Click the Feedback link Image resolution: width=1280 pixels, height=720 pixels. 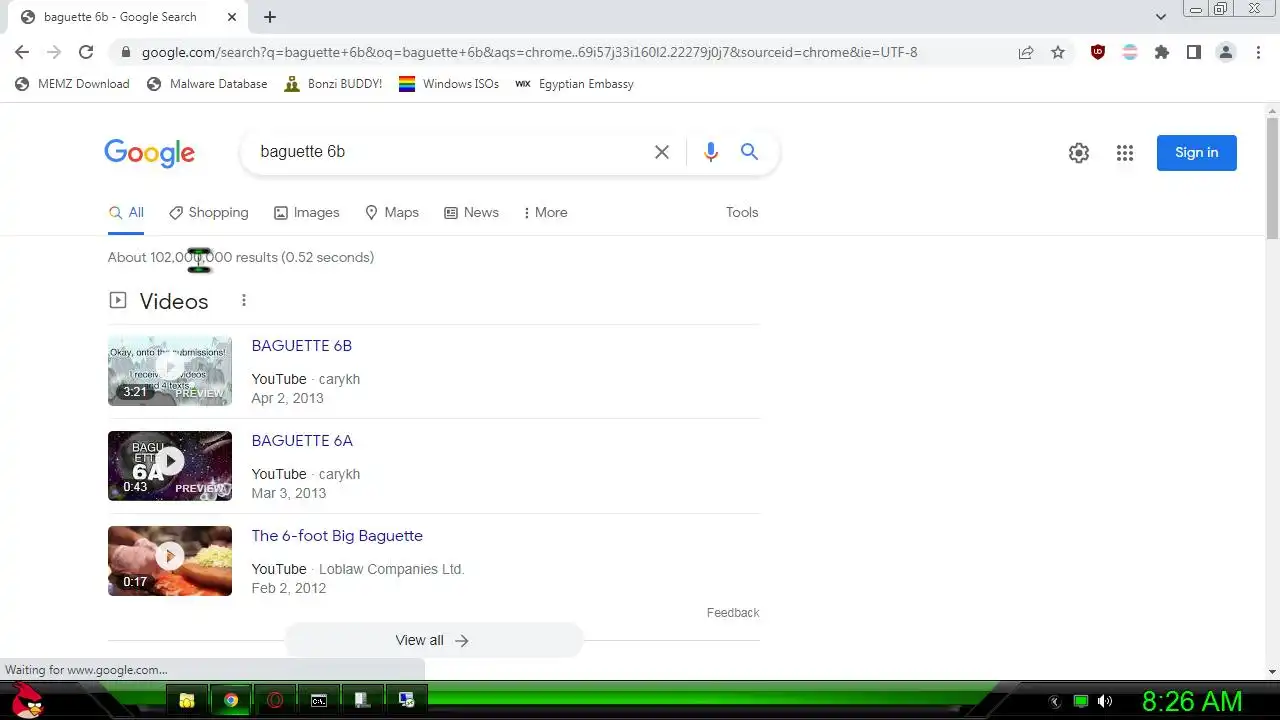tap(733, 613)
